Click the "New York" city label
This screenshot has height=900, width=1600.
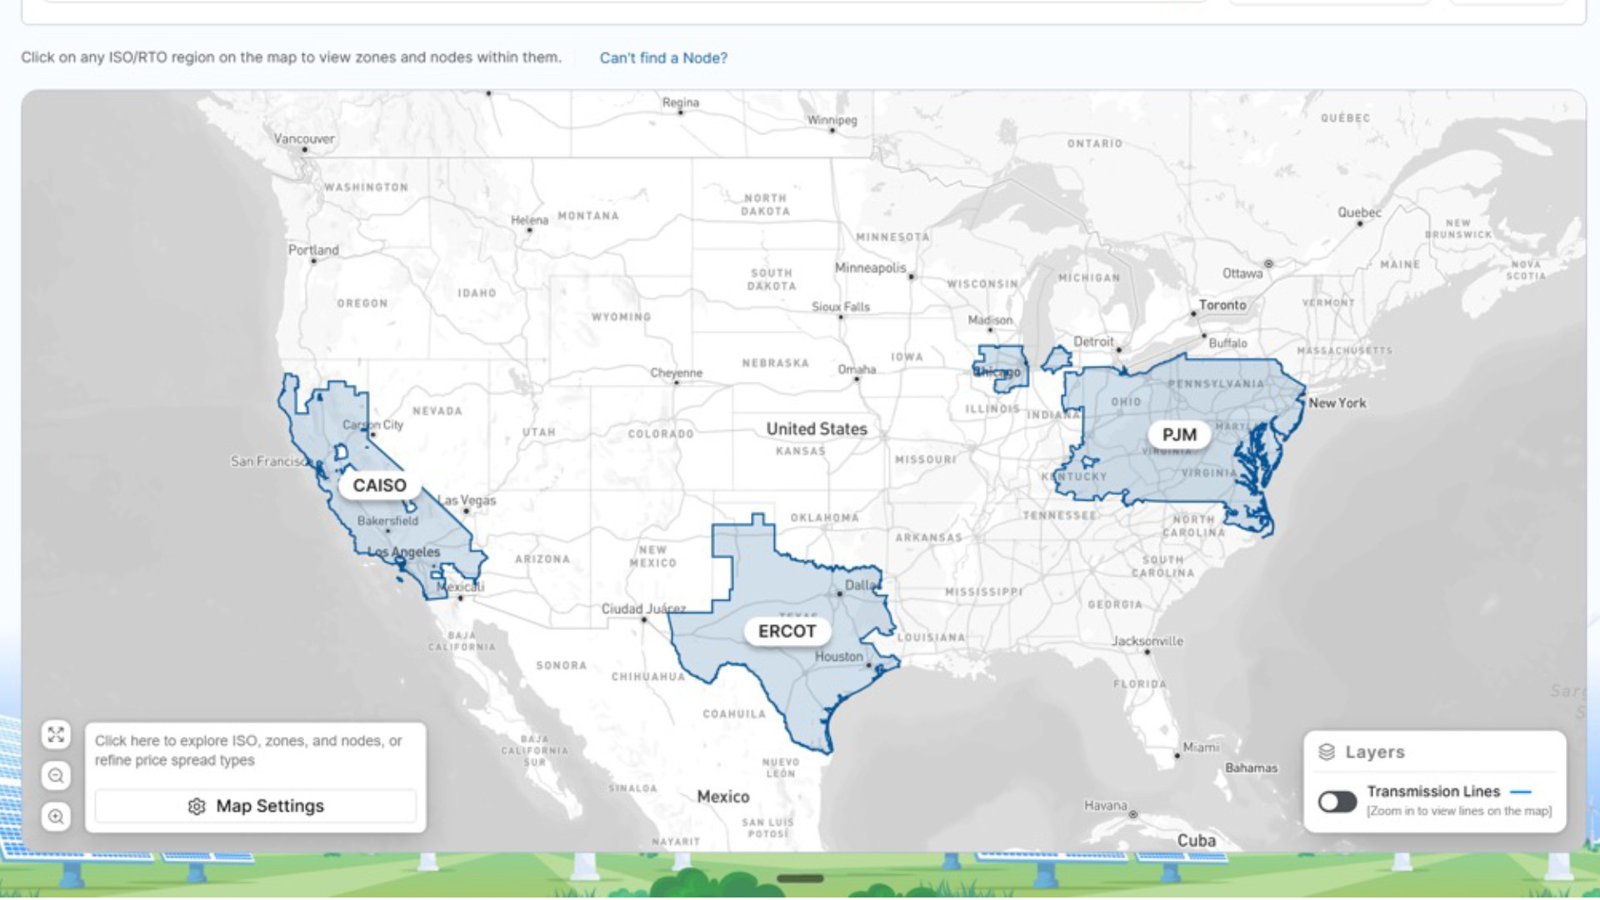coord(1337,403)
